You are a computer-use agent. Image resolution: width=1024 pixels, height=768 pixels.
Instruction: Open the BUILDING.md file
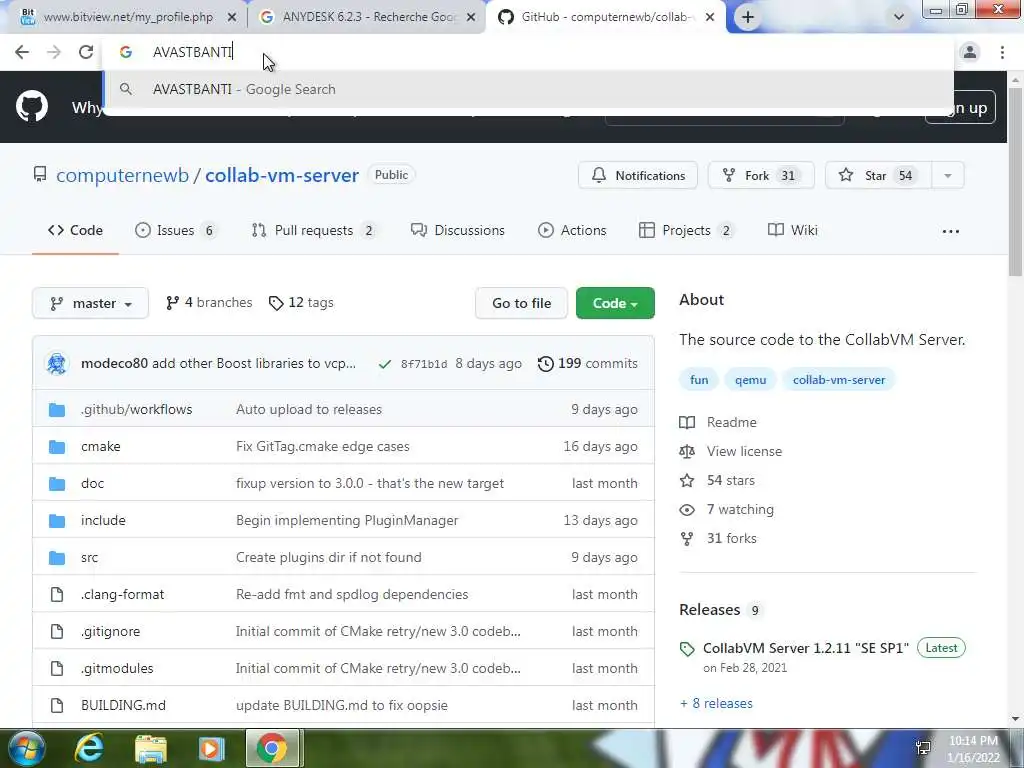click(x=123, y=705)
